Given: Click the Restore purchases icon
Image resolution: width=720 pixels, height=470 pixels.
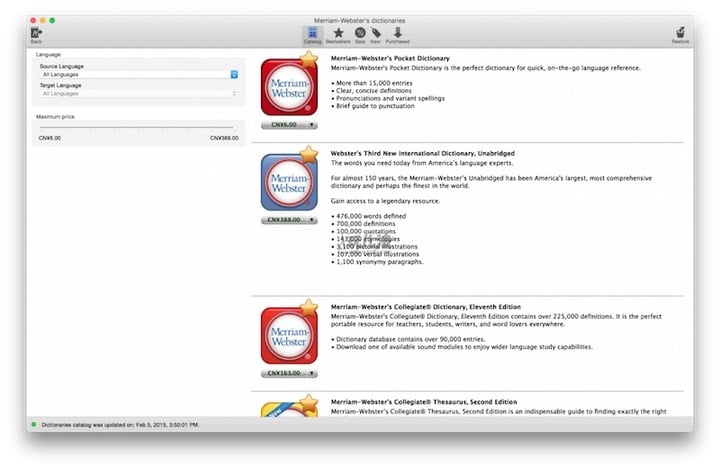Looking at the screenshot, I should (x=681, y=34).
